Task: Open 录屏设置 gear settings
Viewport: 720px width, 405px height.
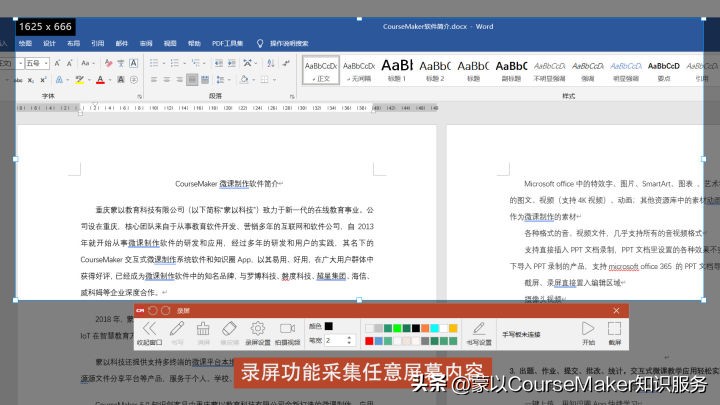Action: point(258,333)
